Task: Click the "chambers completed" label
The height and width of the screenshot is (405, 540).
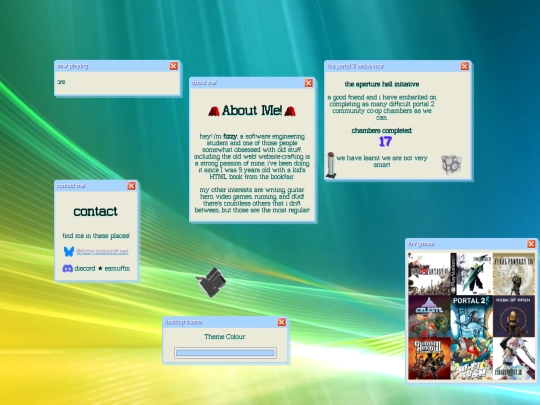Action: [x=382, y=131]
